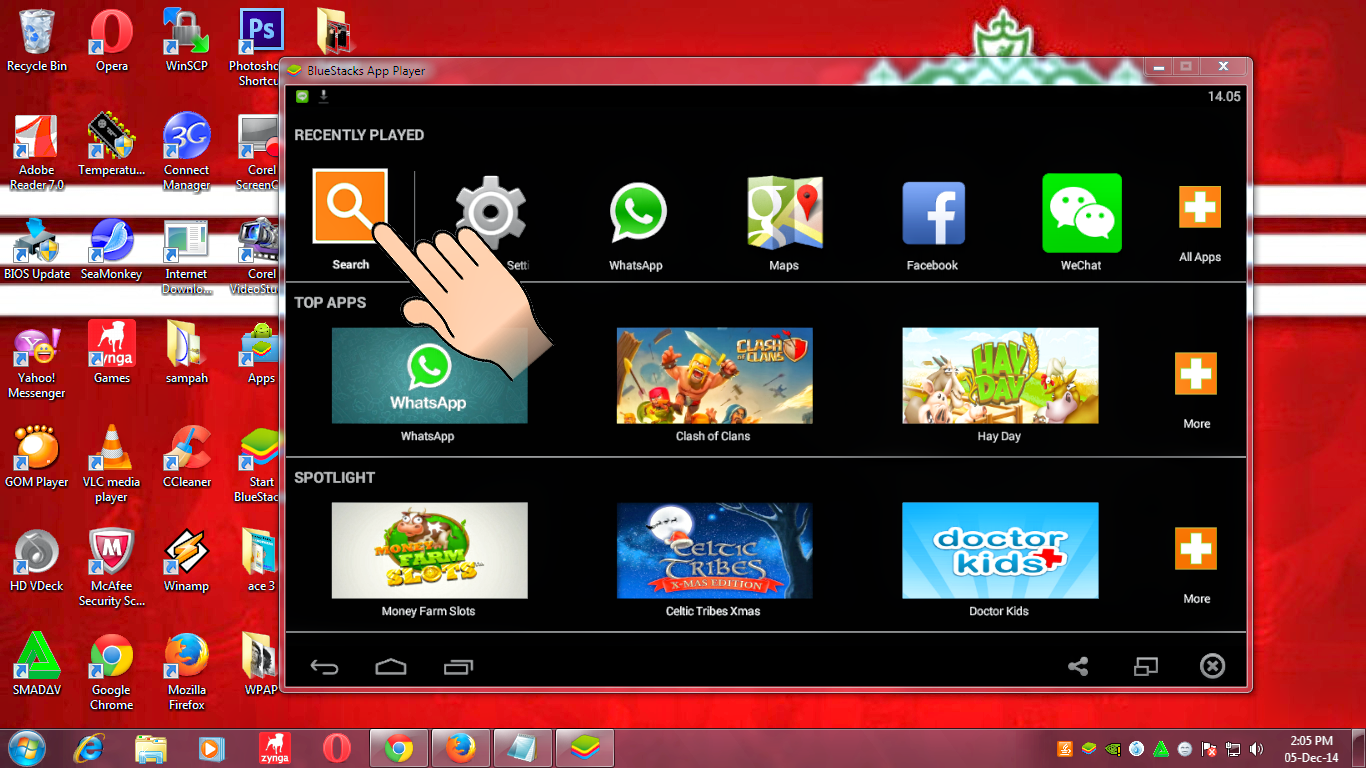Tap Android Recent apps button
The width and height of the screenshot is (1366, 768).
click(458, 667)
